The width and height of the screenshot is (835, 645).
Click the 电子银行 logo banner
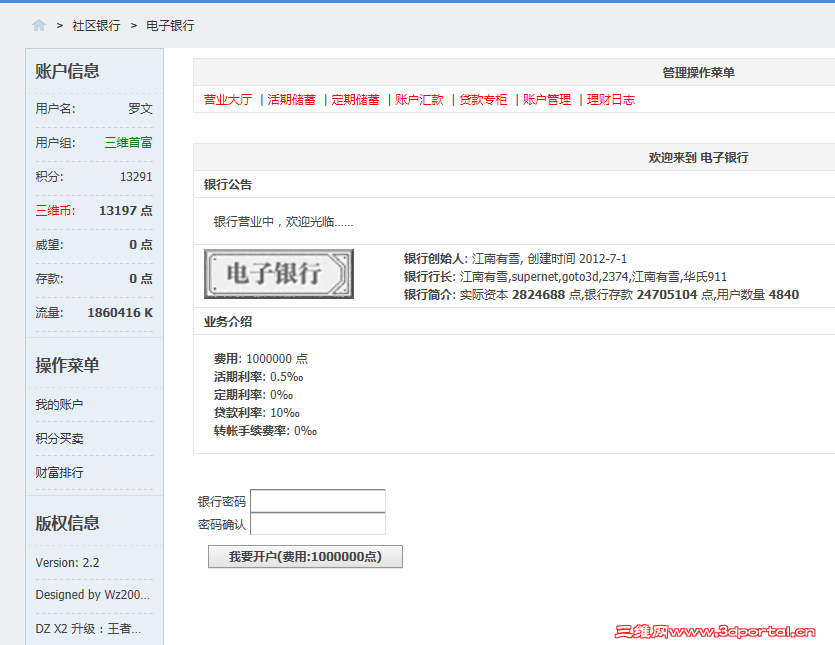pos(279,274)
